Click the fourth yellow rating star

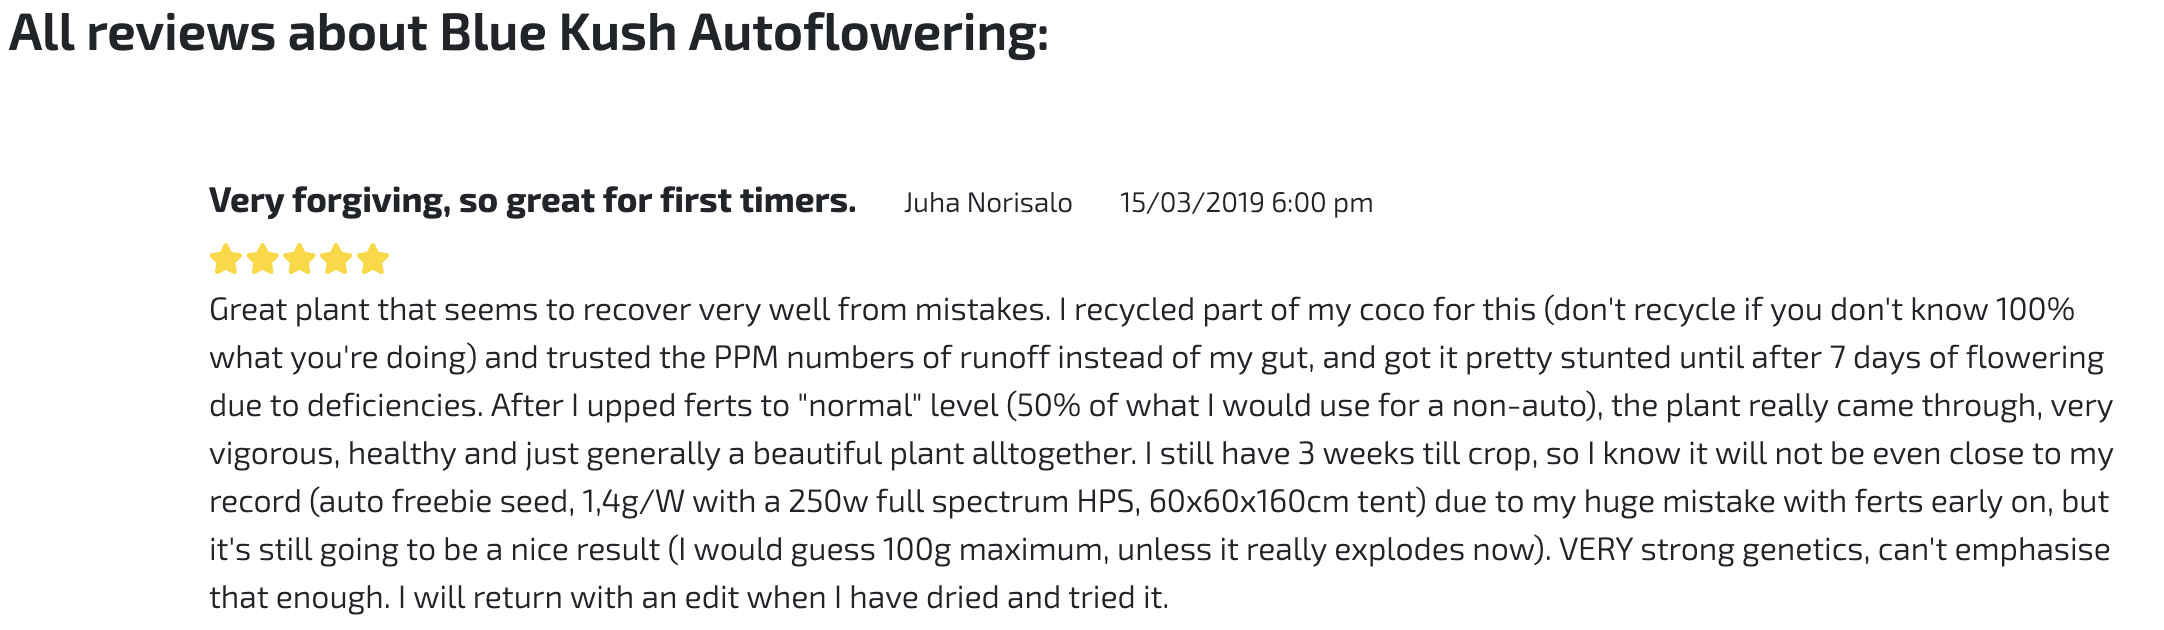click(x=336, y=260)
